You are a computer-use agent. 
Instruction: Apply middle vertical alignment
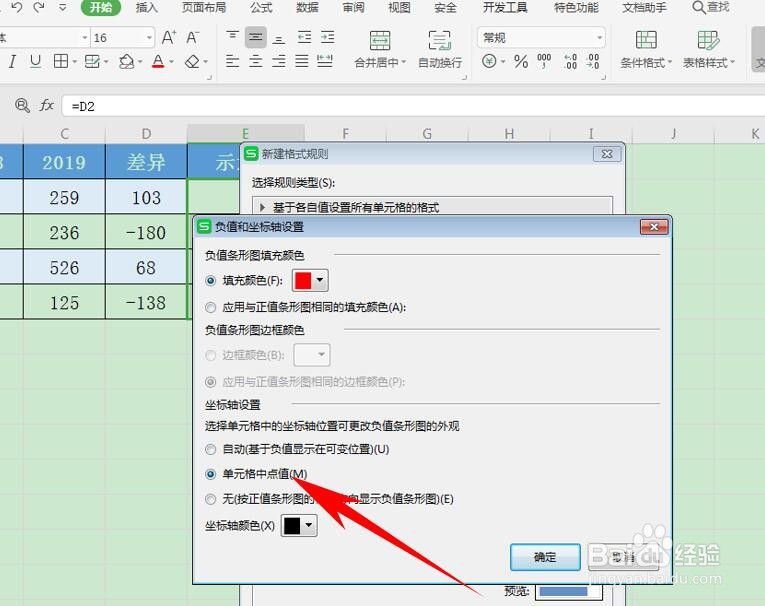pos(256,37)
